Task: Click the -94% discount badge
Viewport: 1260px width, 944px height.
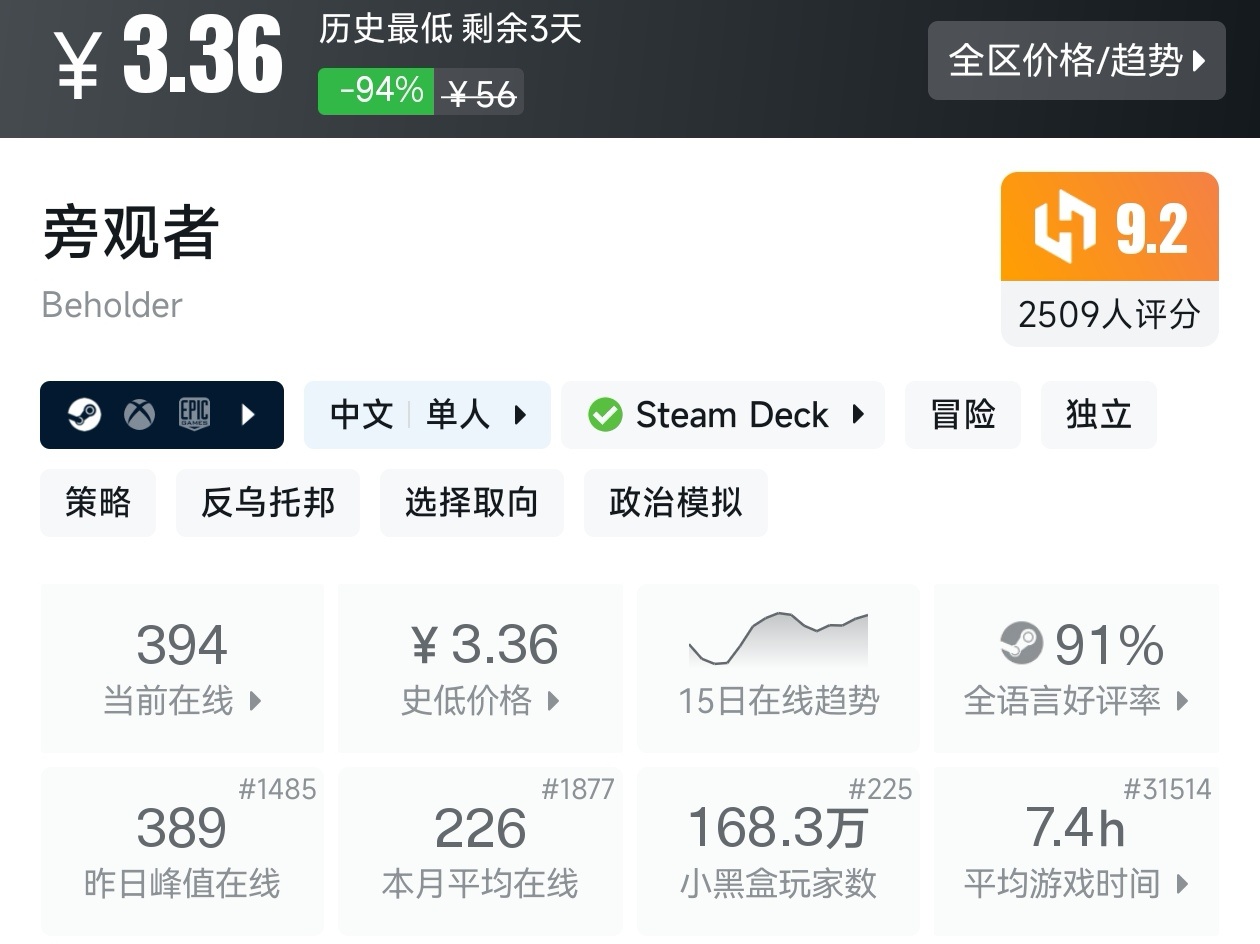Action: [377, 91]
